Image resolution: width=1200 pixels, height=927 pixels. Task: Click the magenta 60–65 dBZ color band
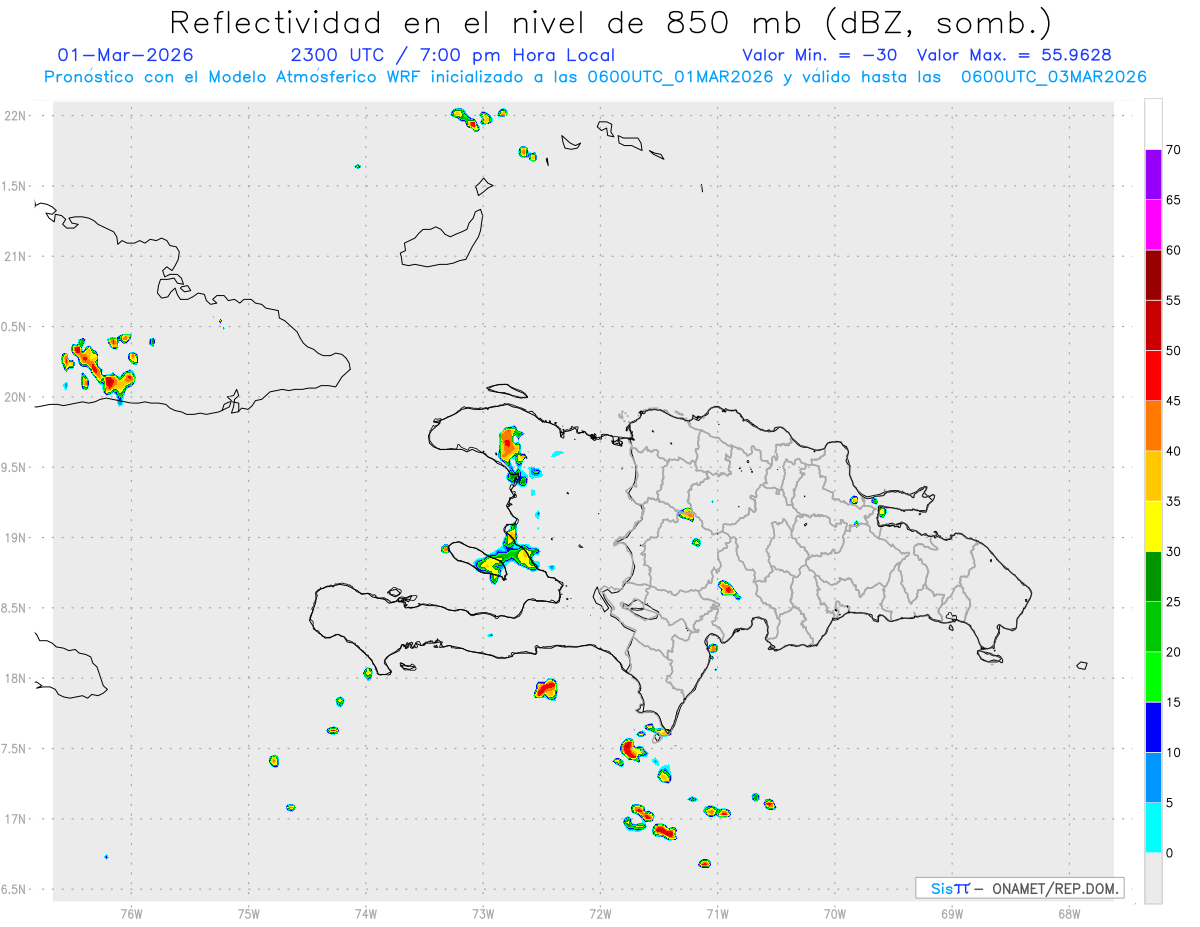1153,225
